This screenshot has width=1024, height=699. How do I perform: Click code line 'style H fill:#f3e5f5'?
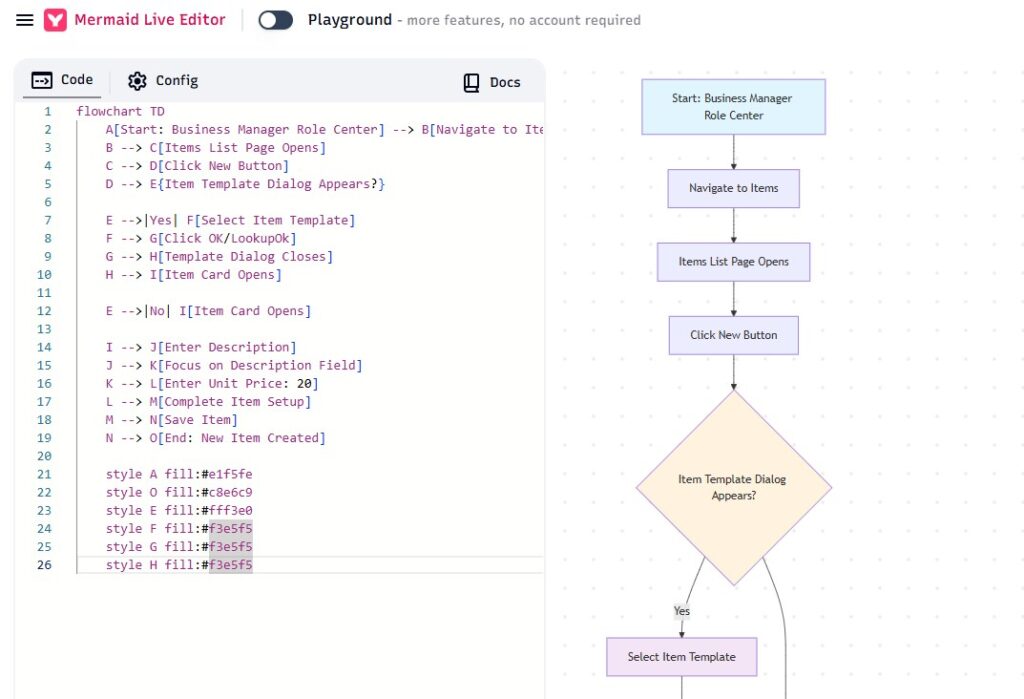[179, 565]
